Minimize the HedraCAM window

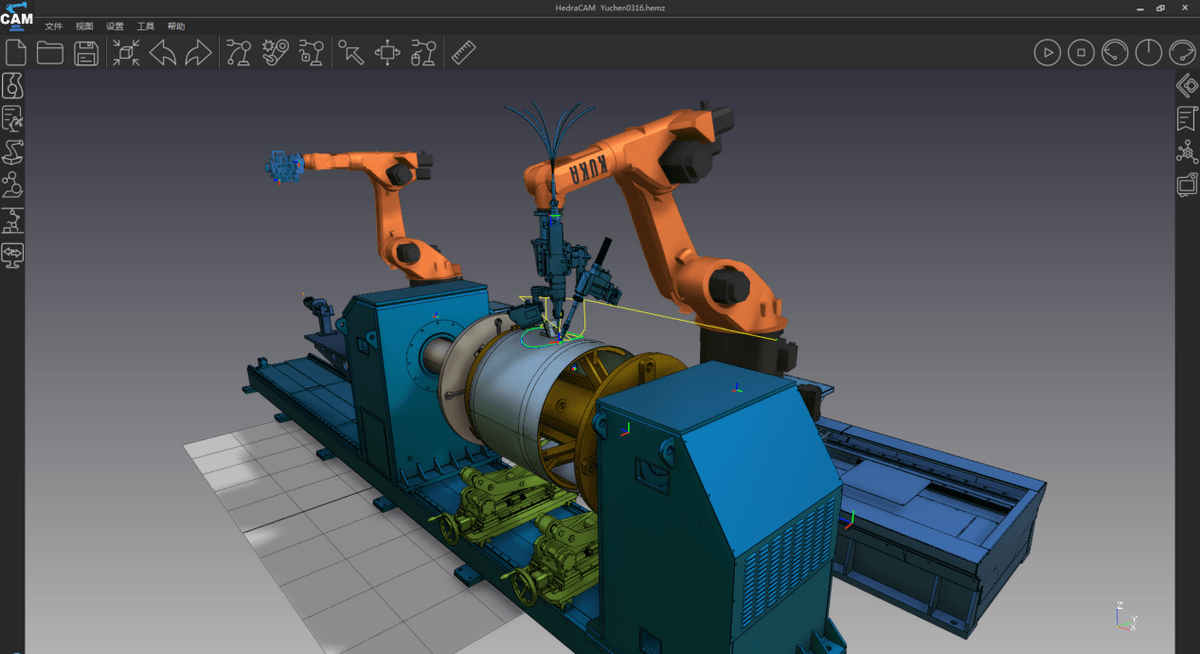click(x=1139, y=7)
